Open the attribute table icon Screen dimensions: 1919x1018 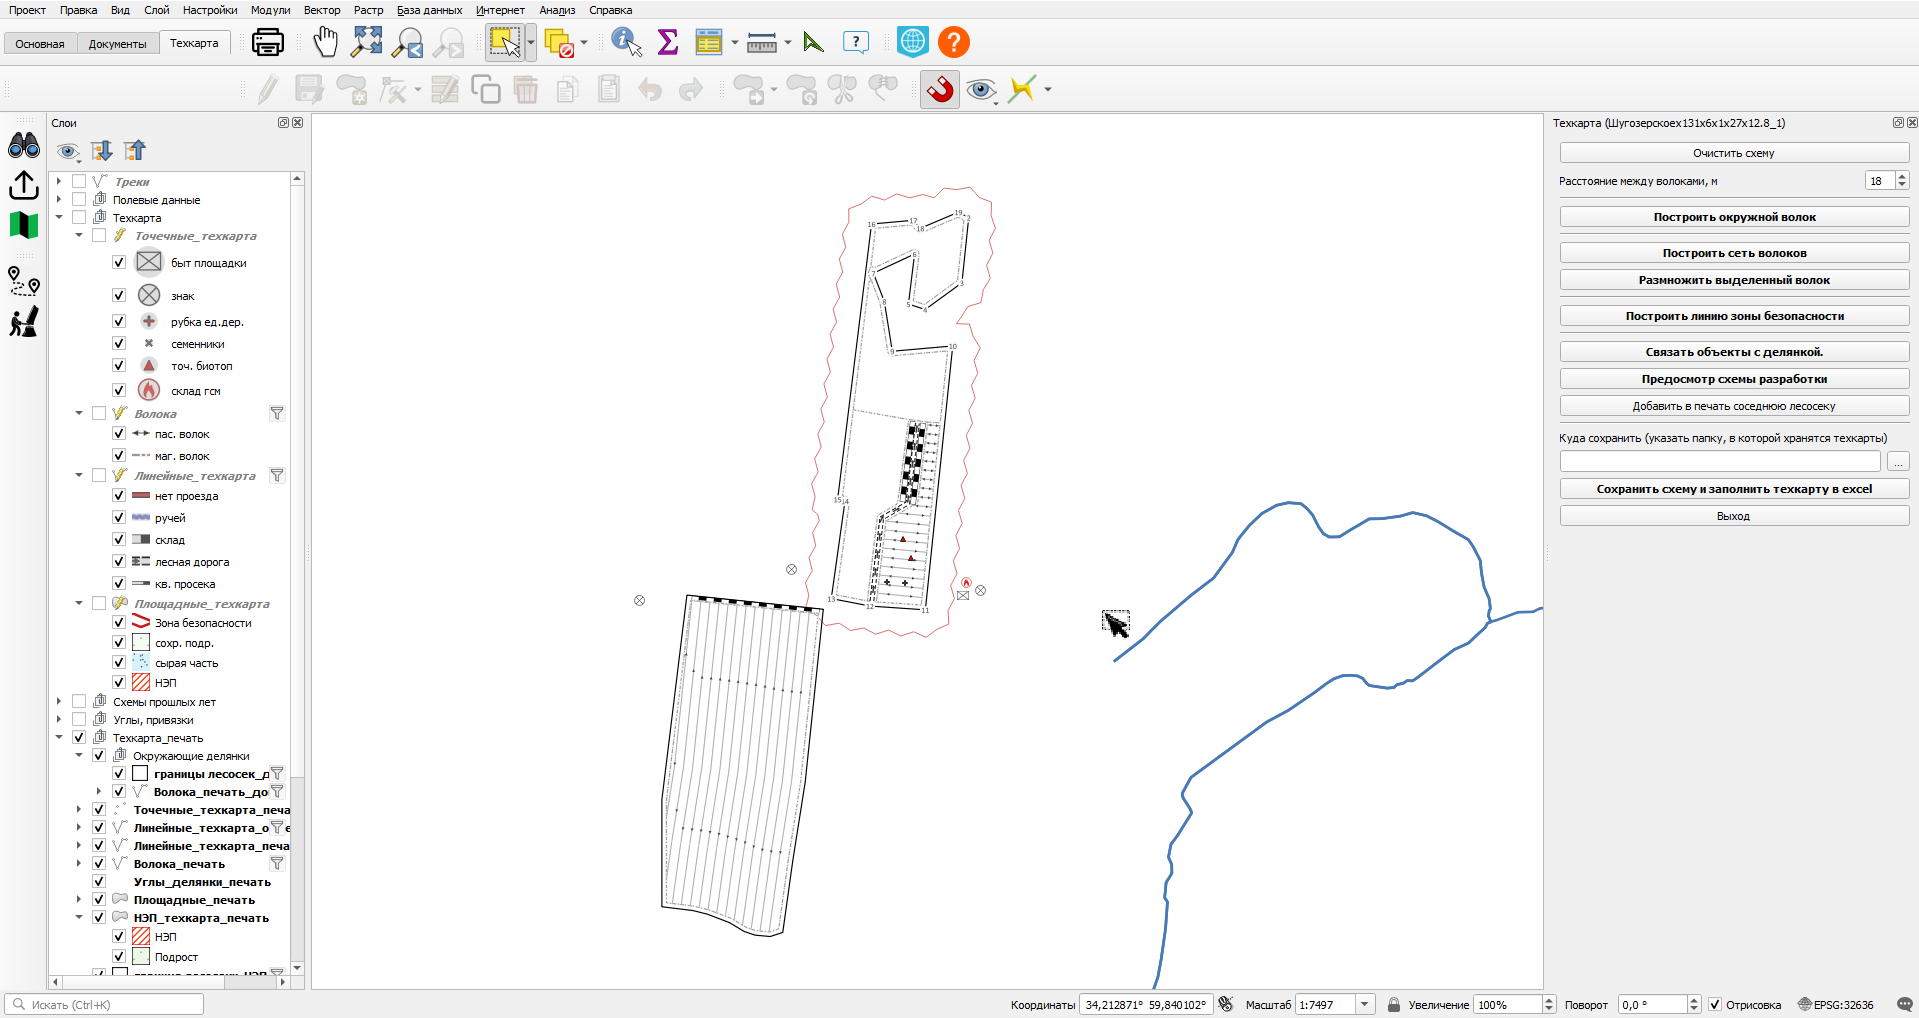click(x=709, y=42)
